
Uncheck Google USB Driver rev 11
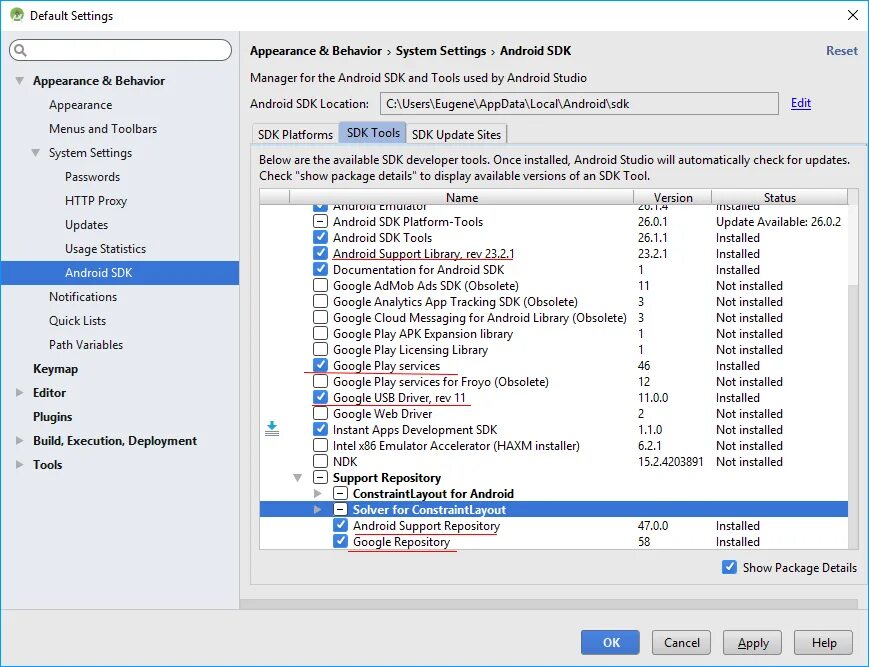tap(320, 398)
